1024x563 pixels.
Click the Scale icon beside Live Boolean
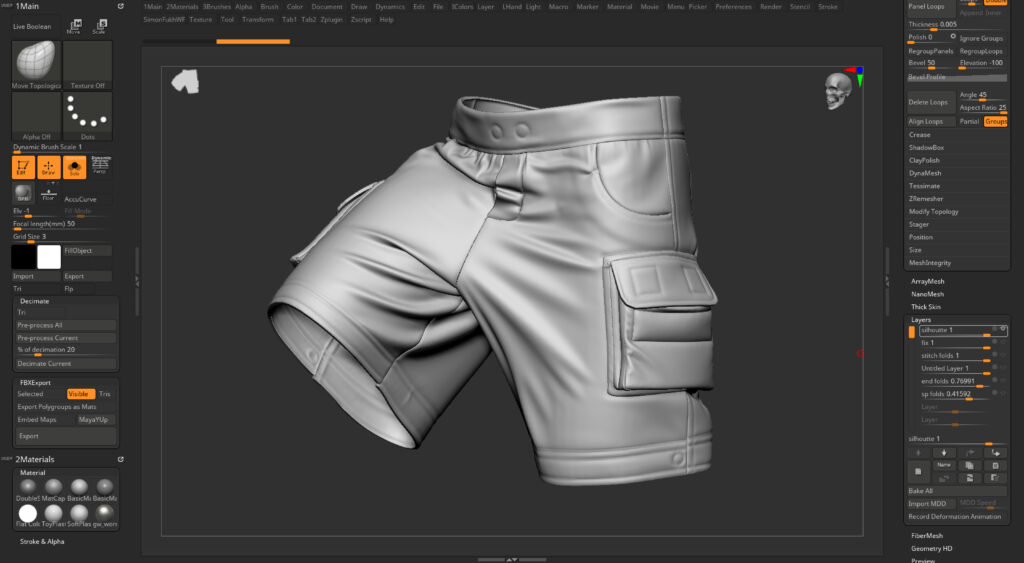coord(99,26)
